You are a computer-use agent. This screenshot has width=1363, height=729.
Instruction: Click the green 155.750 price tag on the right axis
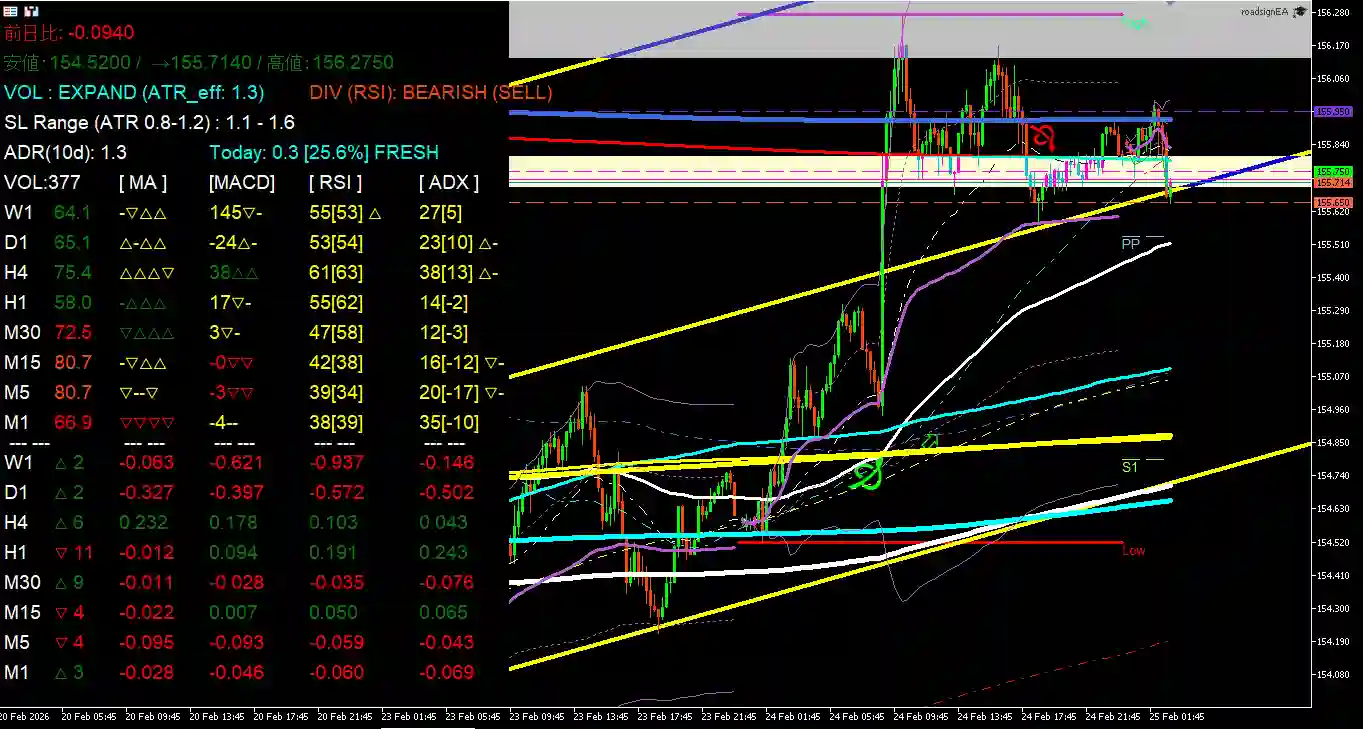pos(1333,172)
